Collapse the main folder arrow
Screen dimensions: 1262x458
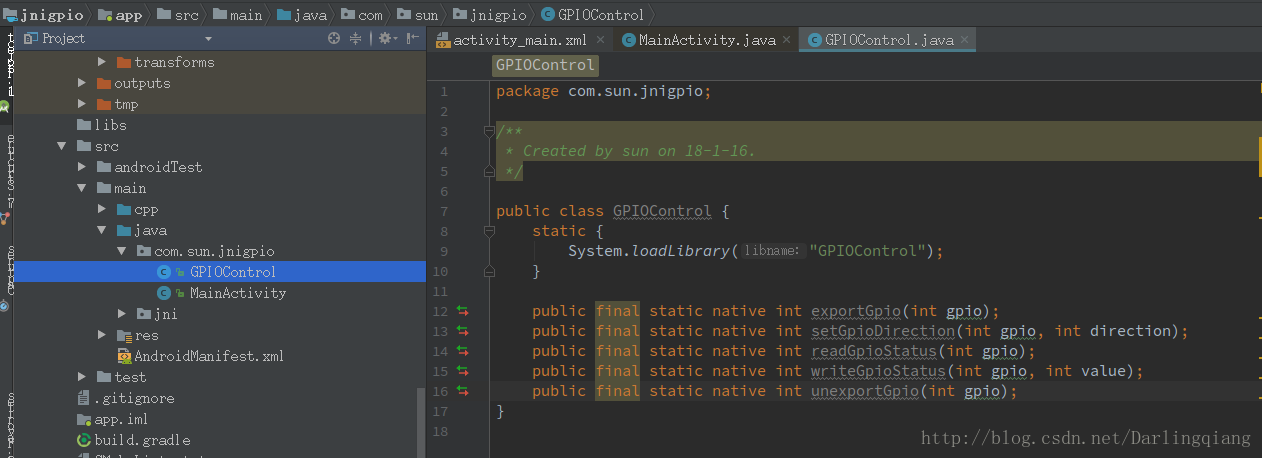click(82, 188)
